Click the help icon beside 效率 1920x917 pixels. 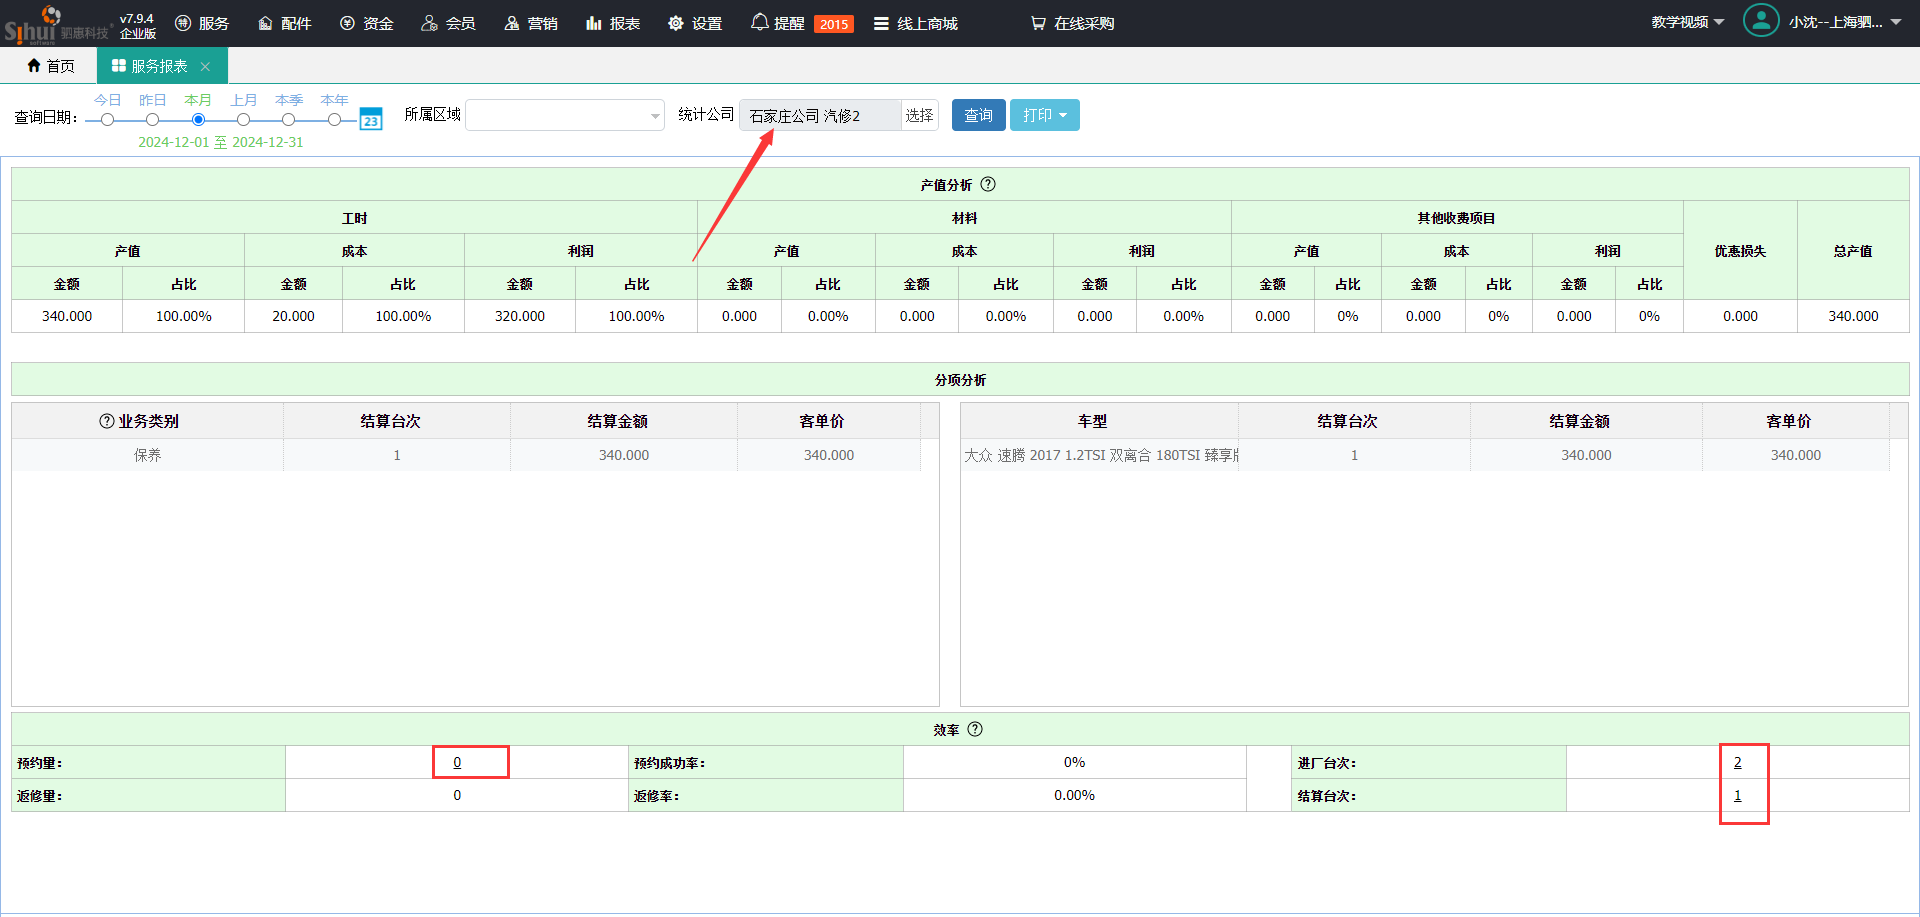(x=975, y=729)
